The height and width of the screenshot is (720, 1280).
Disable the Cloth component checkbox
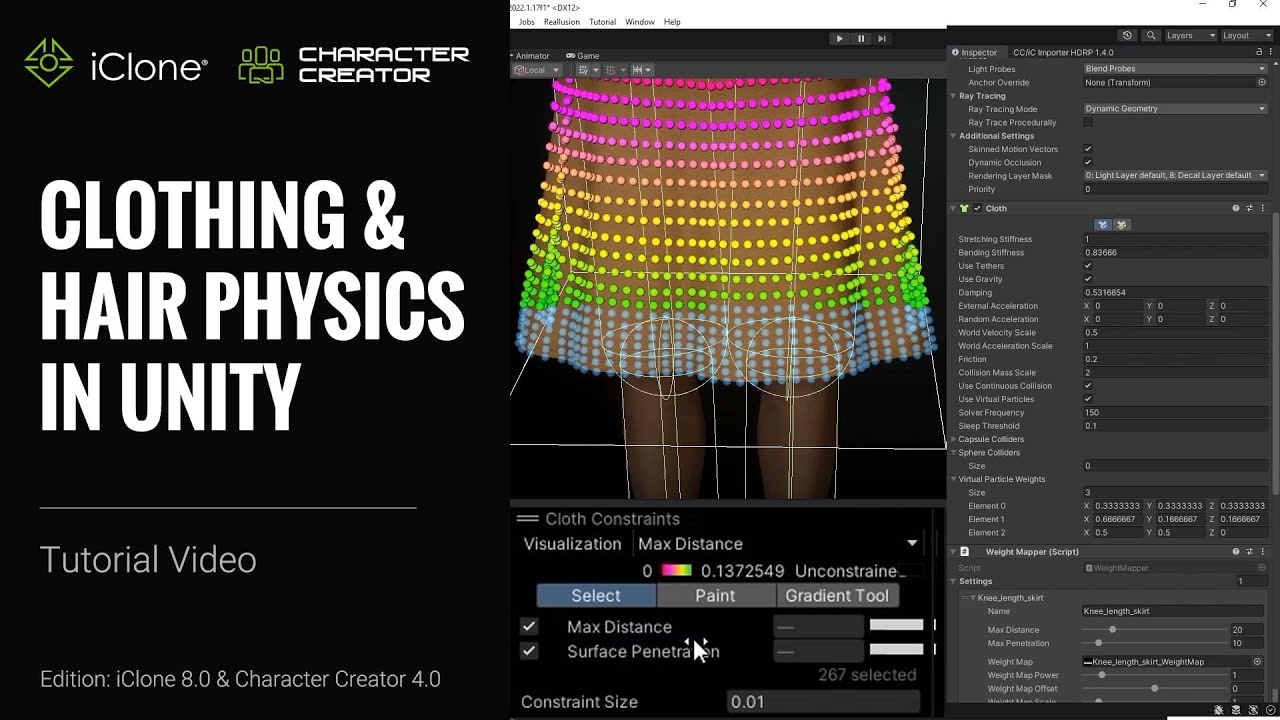[x=977, y=208]
